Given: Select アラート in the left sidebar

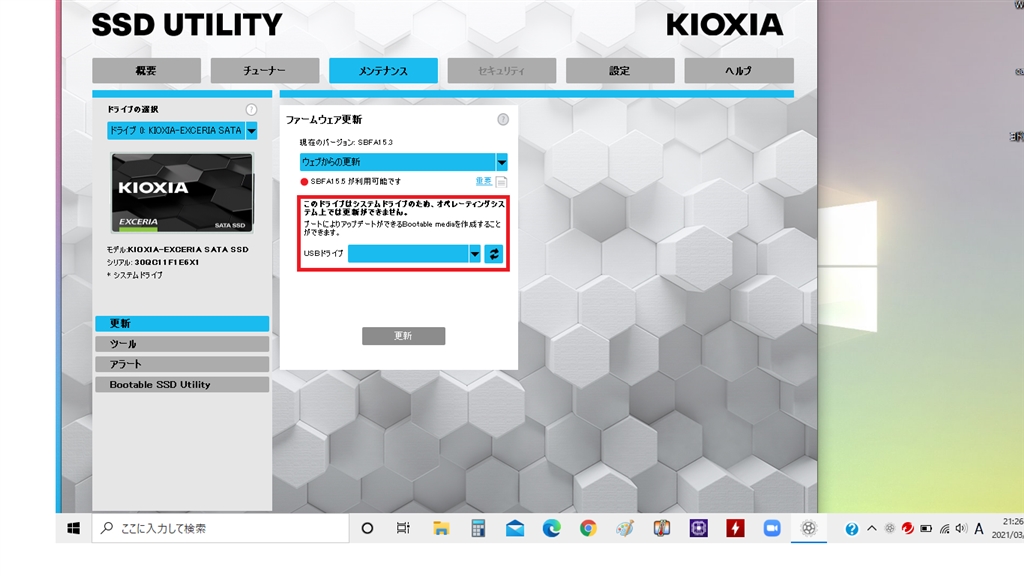Looking at the screenshot, I should (x=182, y=364).
